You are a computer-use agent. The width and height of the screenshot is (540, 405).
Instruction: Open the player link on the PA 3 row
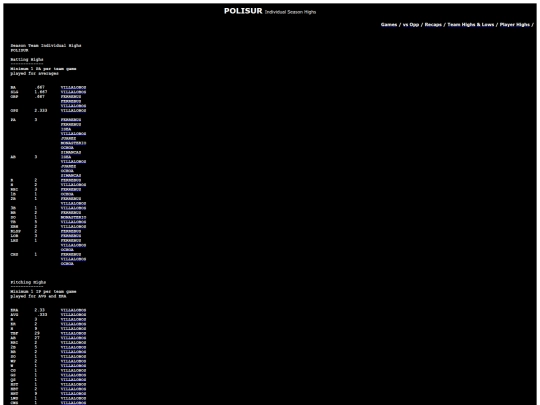(71, 120)
